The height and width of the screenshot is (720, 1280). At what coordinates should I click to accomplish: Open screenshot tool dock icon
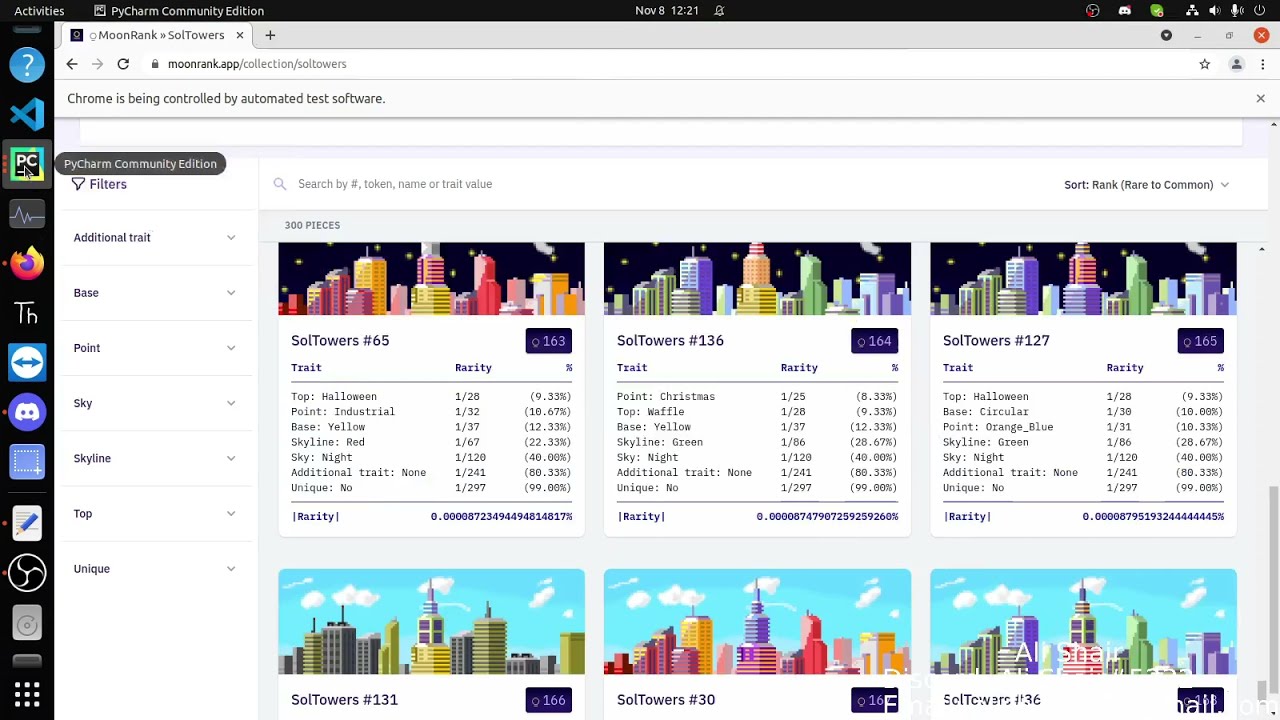[x=27, y=462]
